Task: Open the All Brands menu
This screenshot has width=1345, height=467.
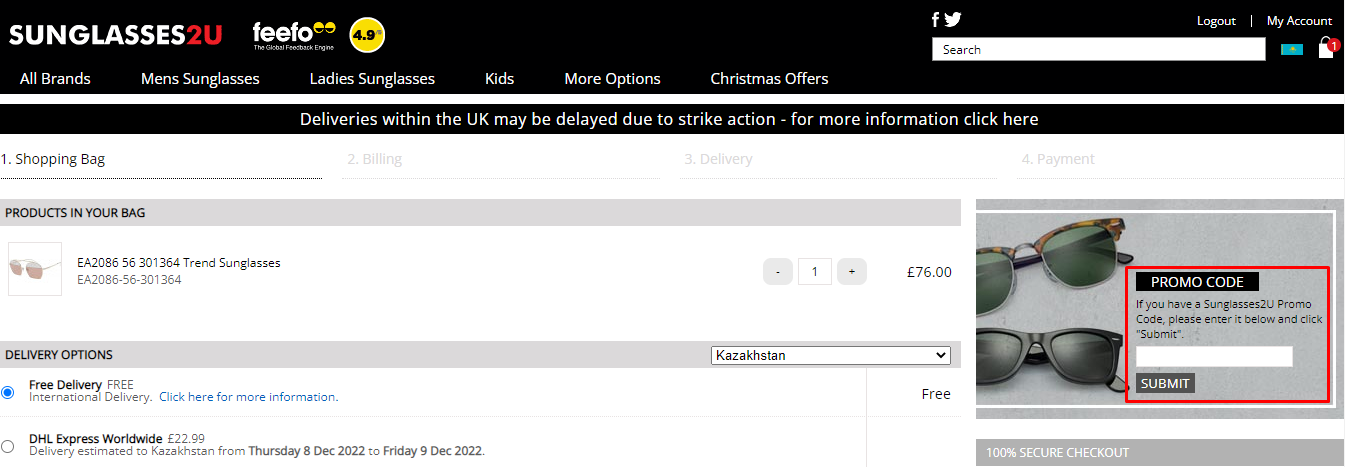Action: point(55,79)
